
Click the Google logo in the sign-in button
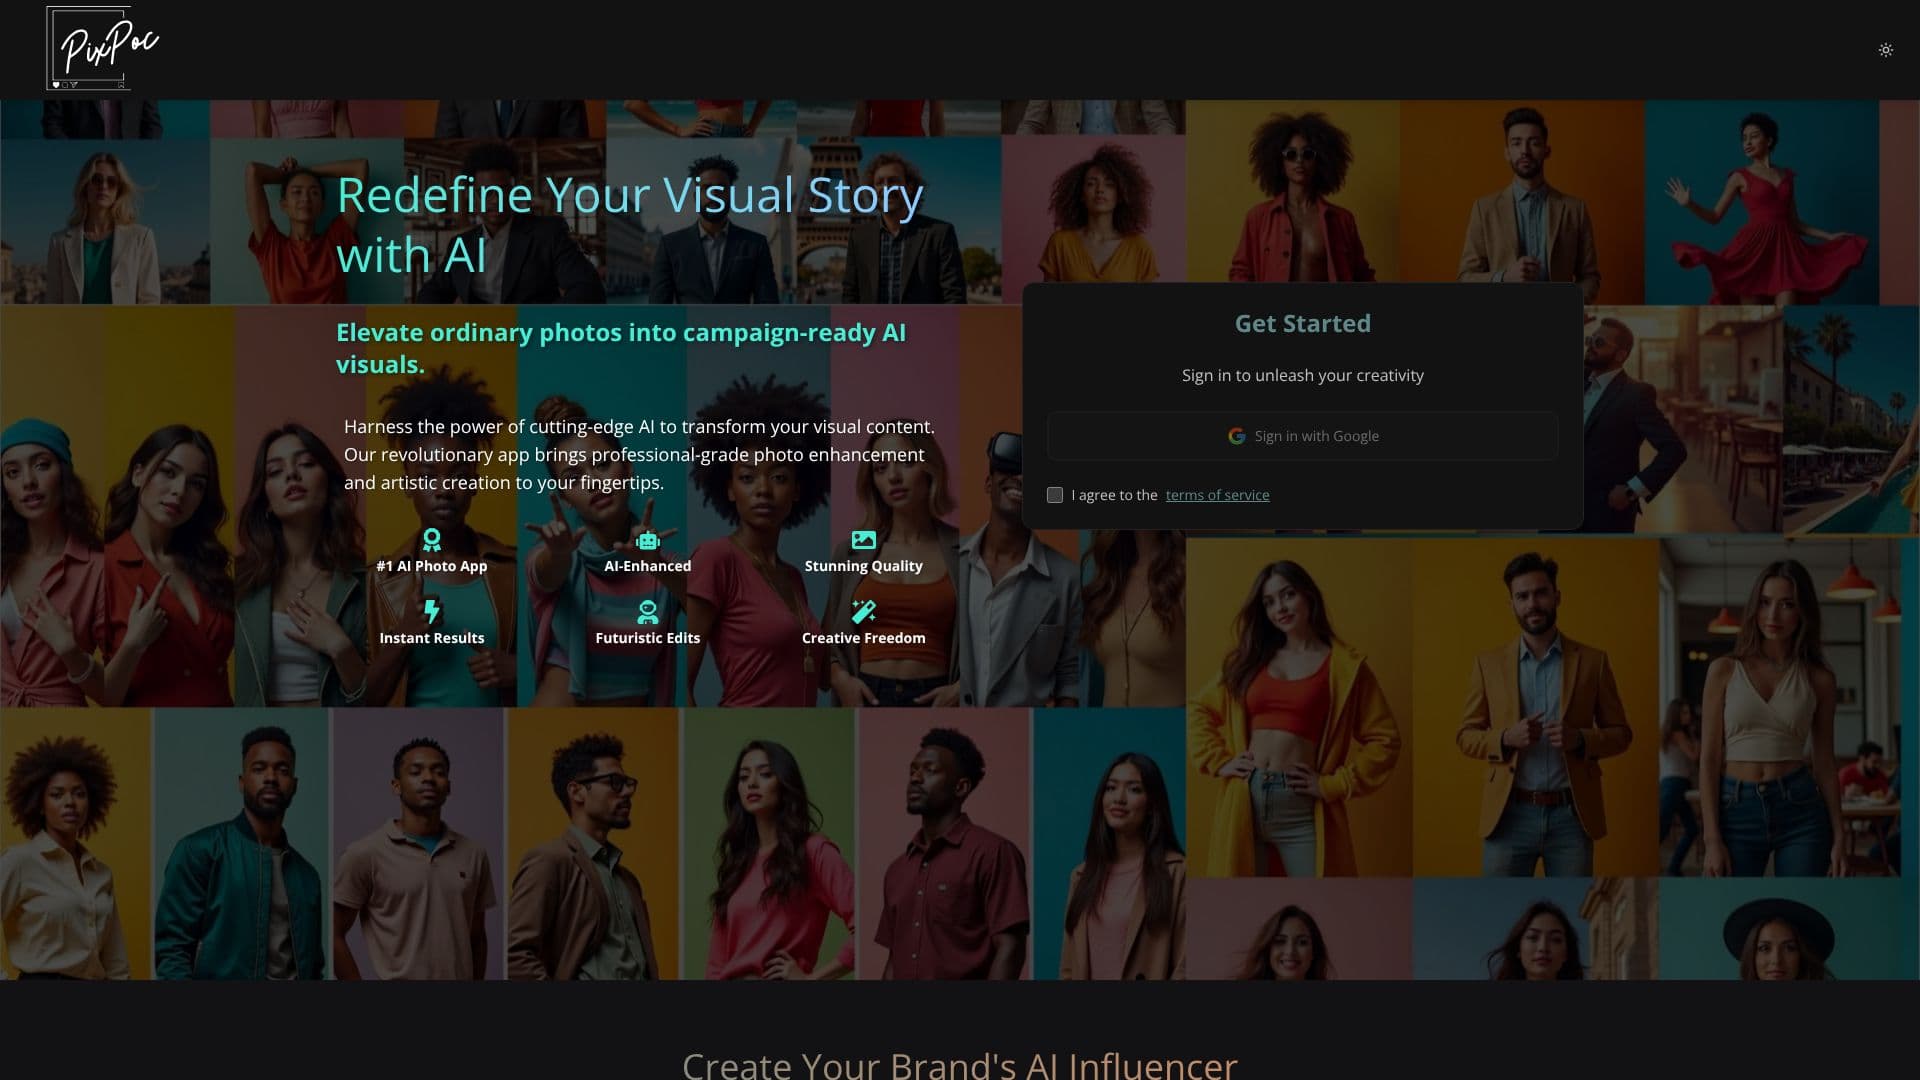click(x=1237, y=436)
